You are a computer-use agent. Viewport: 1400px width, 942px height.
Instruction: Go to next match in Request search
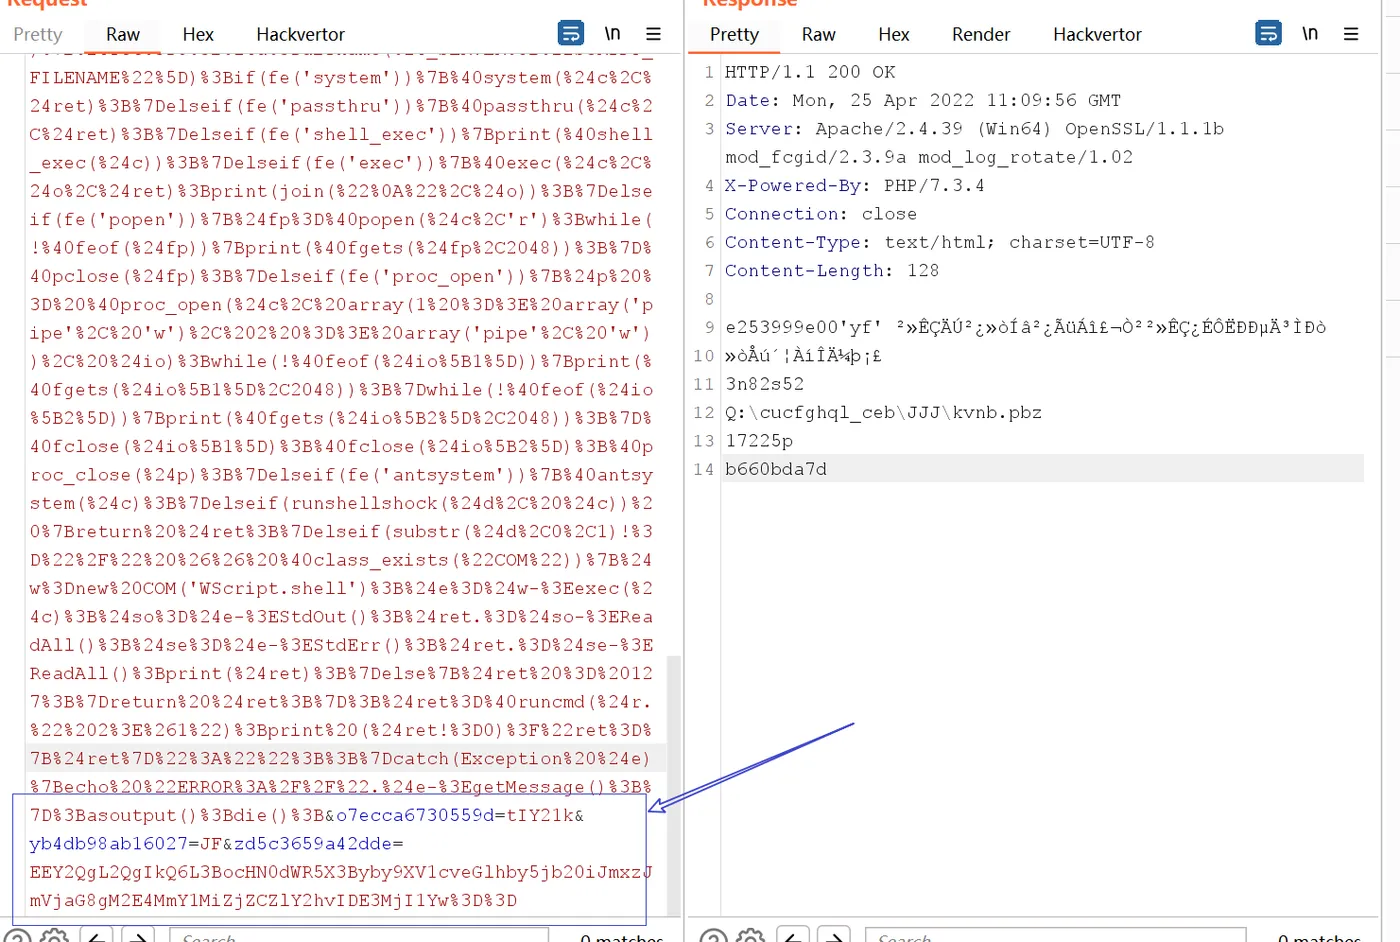(x=138, y=937)
